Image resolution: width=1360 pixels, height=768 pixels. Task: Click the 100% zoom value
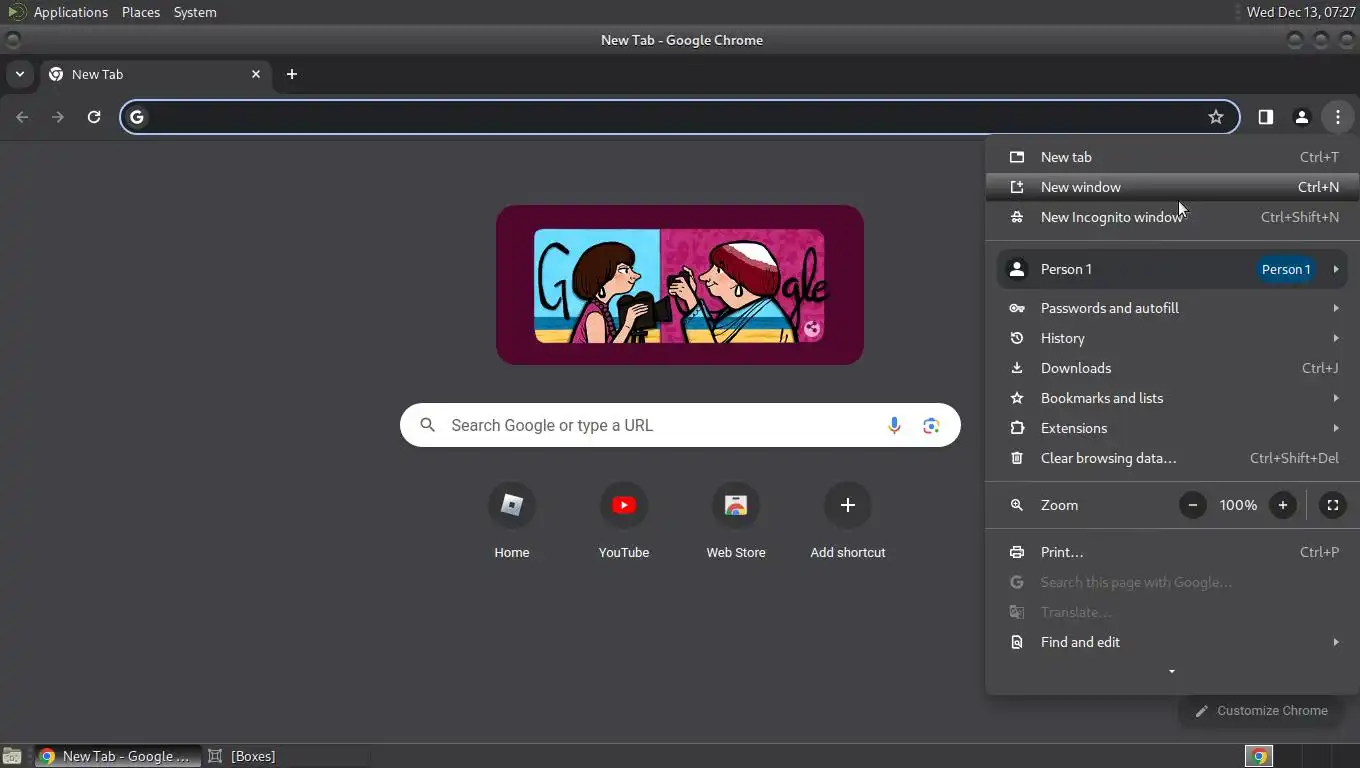(x=1238, y=505)
